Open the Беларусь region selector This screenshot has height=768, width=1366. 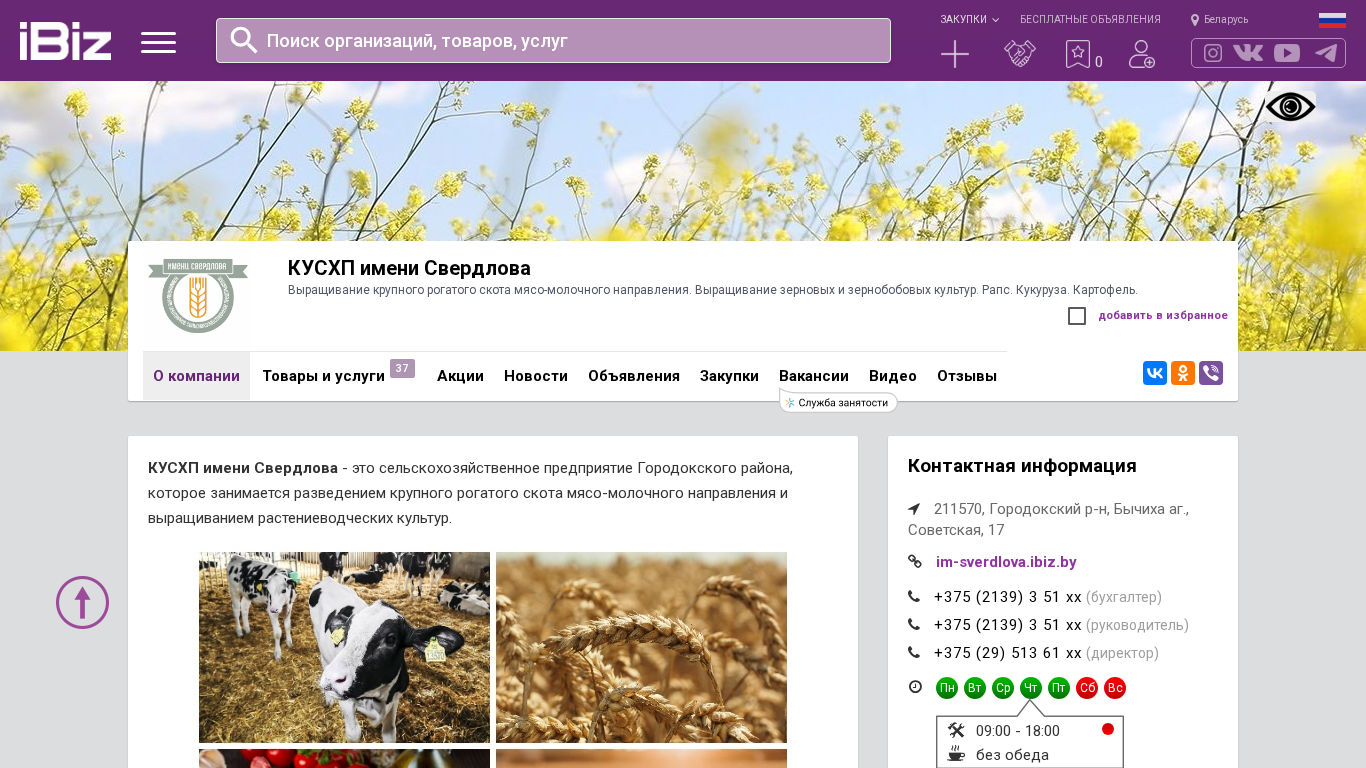(x=1219, y=20)
